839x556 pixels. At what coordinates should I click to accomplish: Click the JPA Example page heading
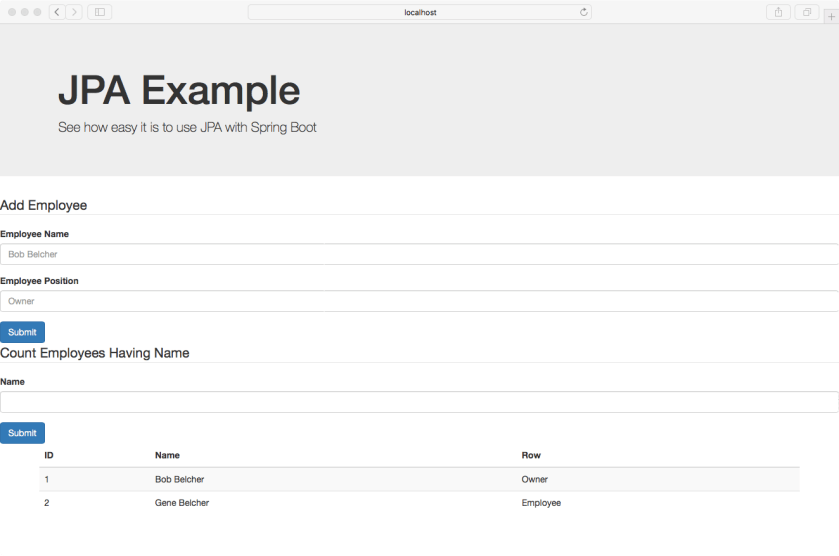[179, 91]
